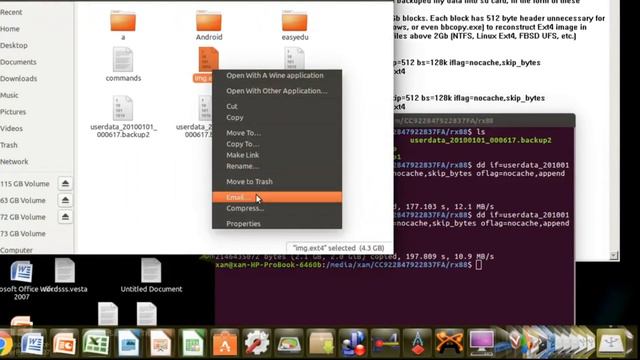This screenshot has height=360, width=640.
Task: Open LibreOffice Calc from the dock
Action: pyautogui.click(x=193, y=344)
